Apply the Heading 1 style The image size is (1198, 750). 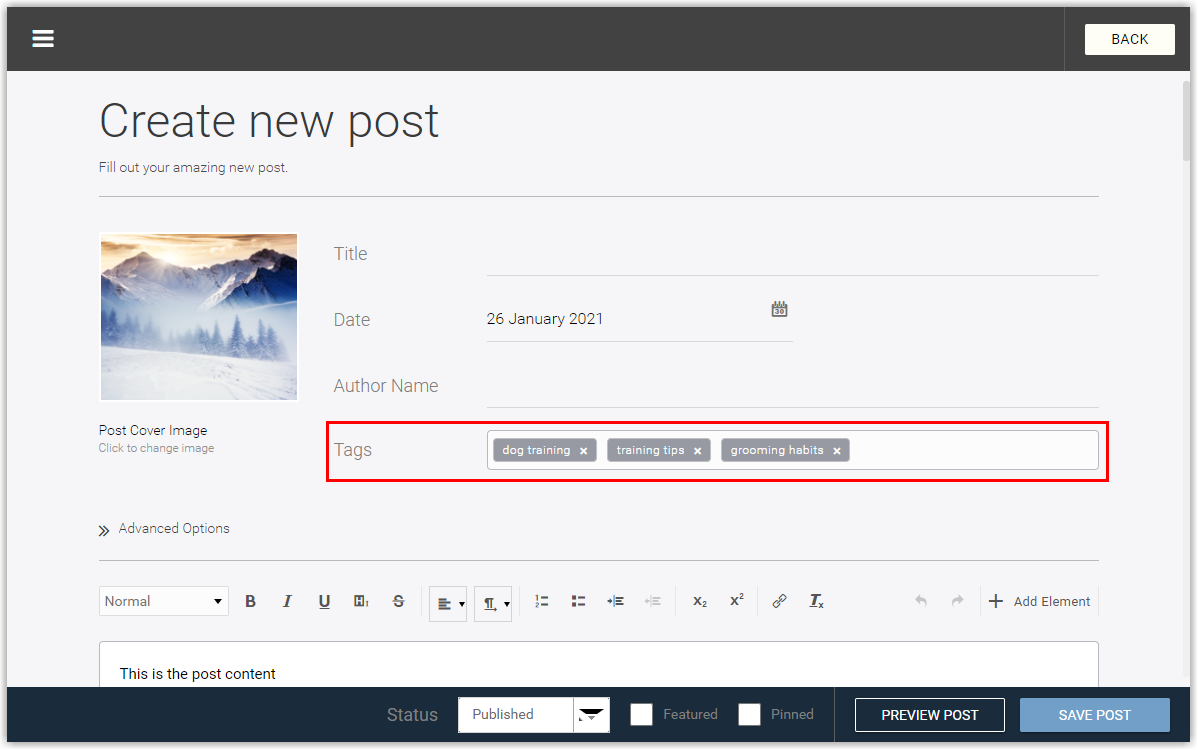pyautogui.click(x=360, y=600)
